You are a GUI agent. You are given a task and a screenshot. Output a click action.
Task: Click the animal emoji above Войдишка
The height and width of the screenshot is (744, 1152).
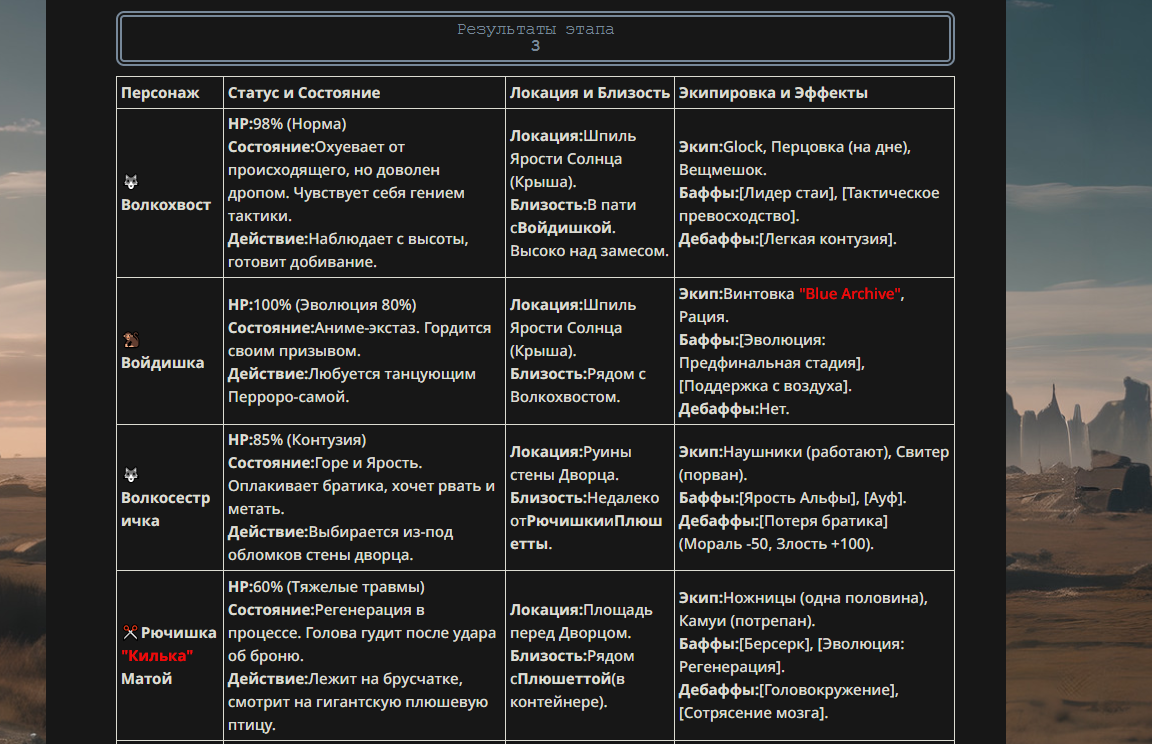[x=131, y=339]
